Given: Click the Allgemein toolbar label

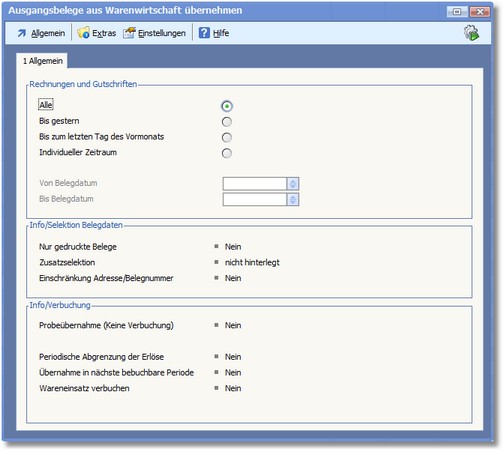Looking at the screenshot, I should pyautogui.click(x=48, y=33).
